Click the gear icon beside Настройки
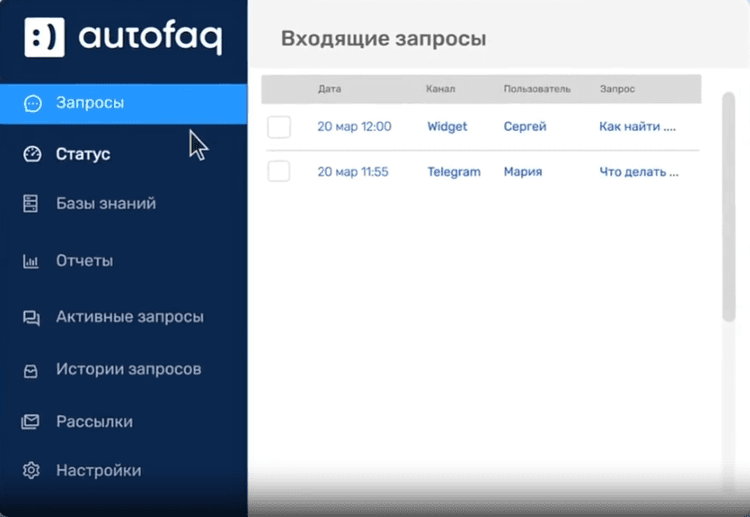This screenshot has height=517, width=750. click(31, 471)
